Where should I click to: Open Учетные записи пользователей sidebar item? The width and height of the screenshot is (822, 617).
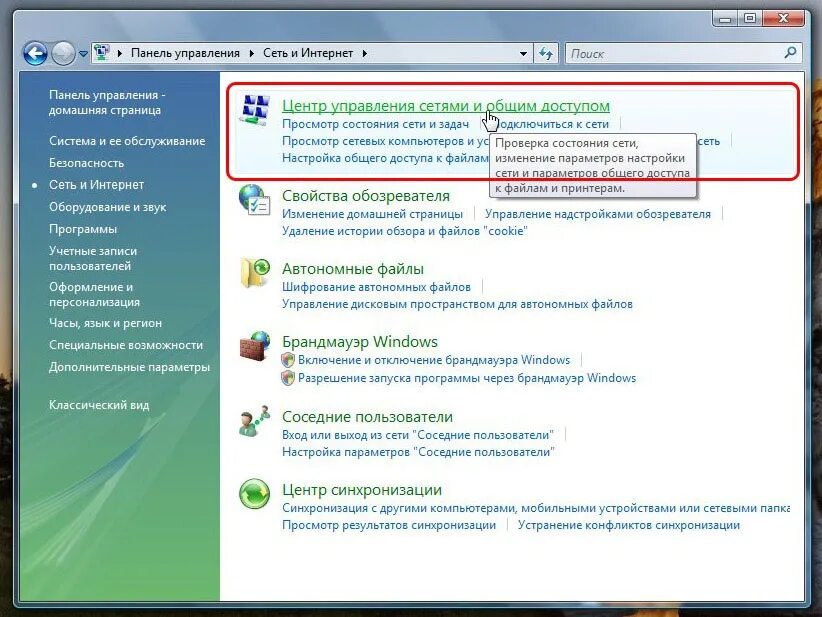tap(93, 258)
